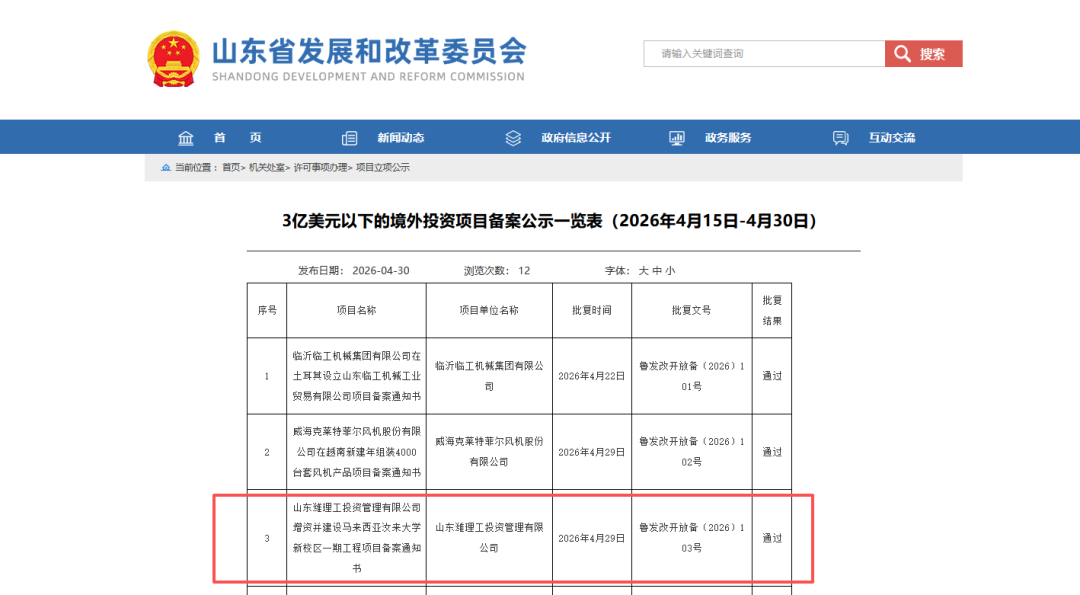Click the layers icon beside 政府信息公开
The image size is (1080, 595).
tap(513, 138)
